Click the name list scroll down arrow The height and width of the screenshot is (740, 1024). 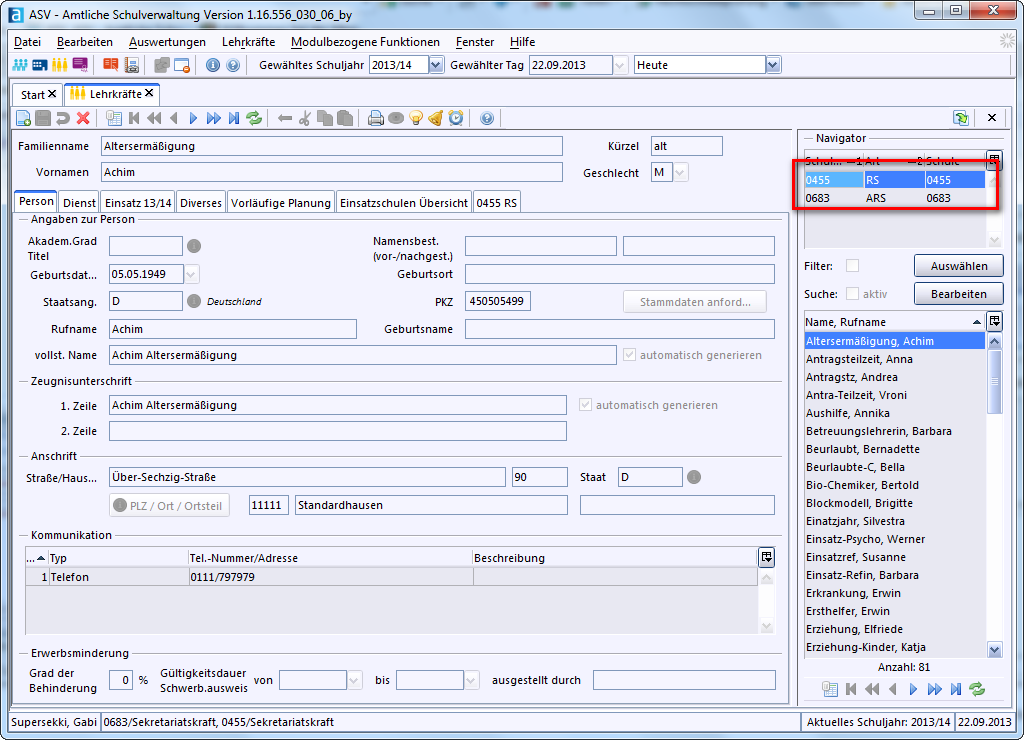pyautogui.click(x=995, y=650)
